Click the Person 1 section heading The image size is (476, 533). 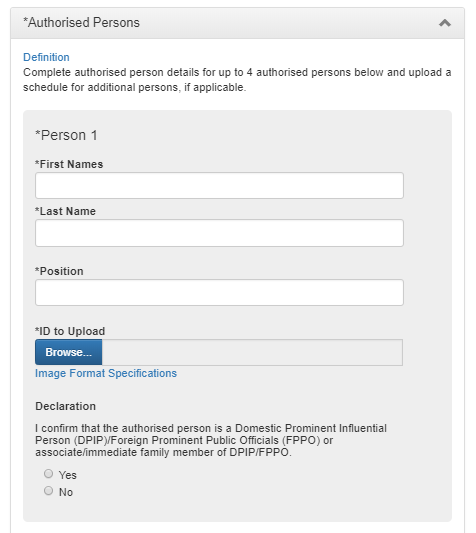(66, 135)
